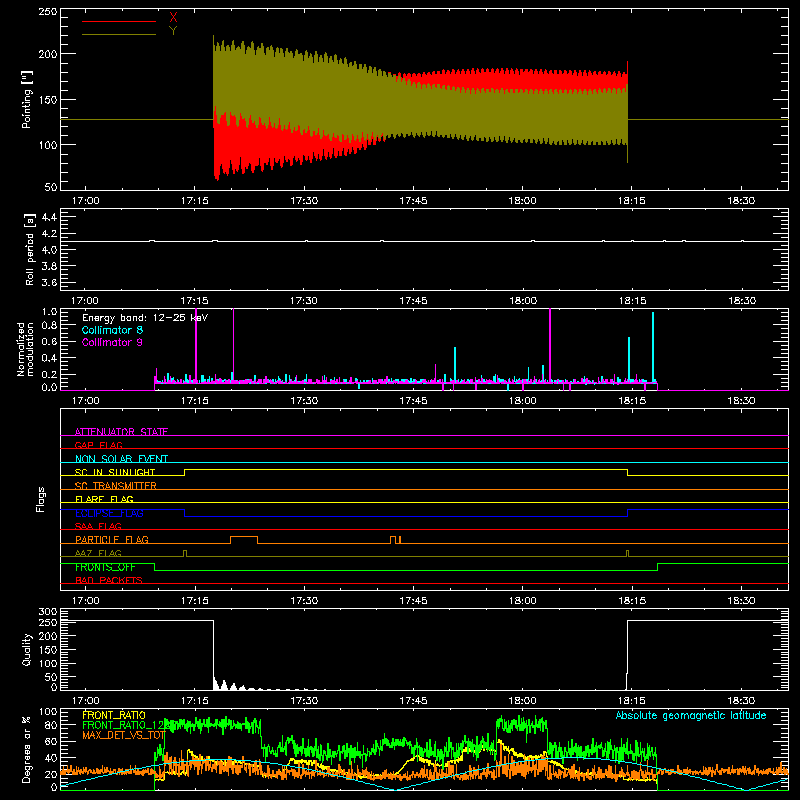
Task: Click 18:00 below the Roll period plot
Action: (522, 301)
